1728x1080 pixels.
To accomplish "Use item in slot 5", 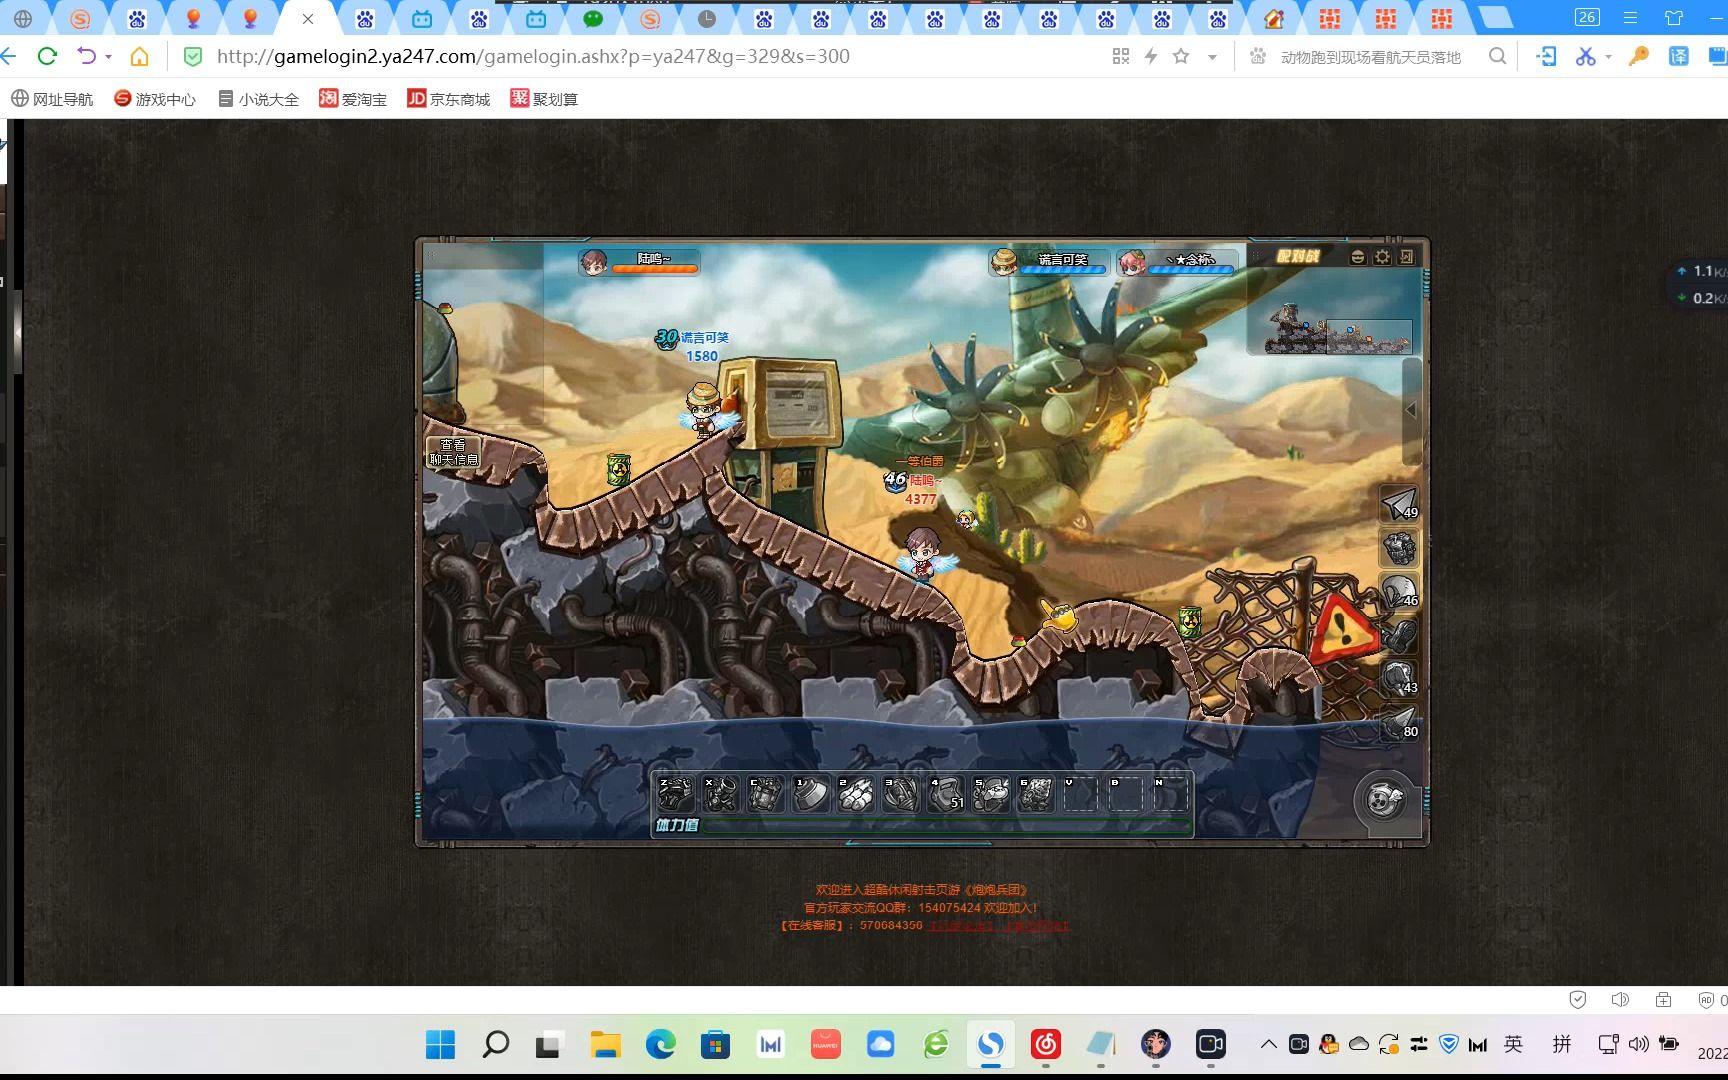I will [991, 795].
